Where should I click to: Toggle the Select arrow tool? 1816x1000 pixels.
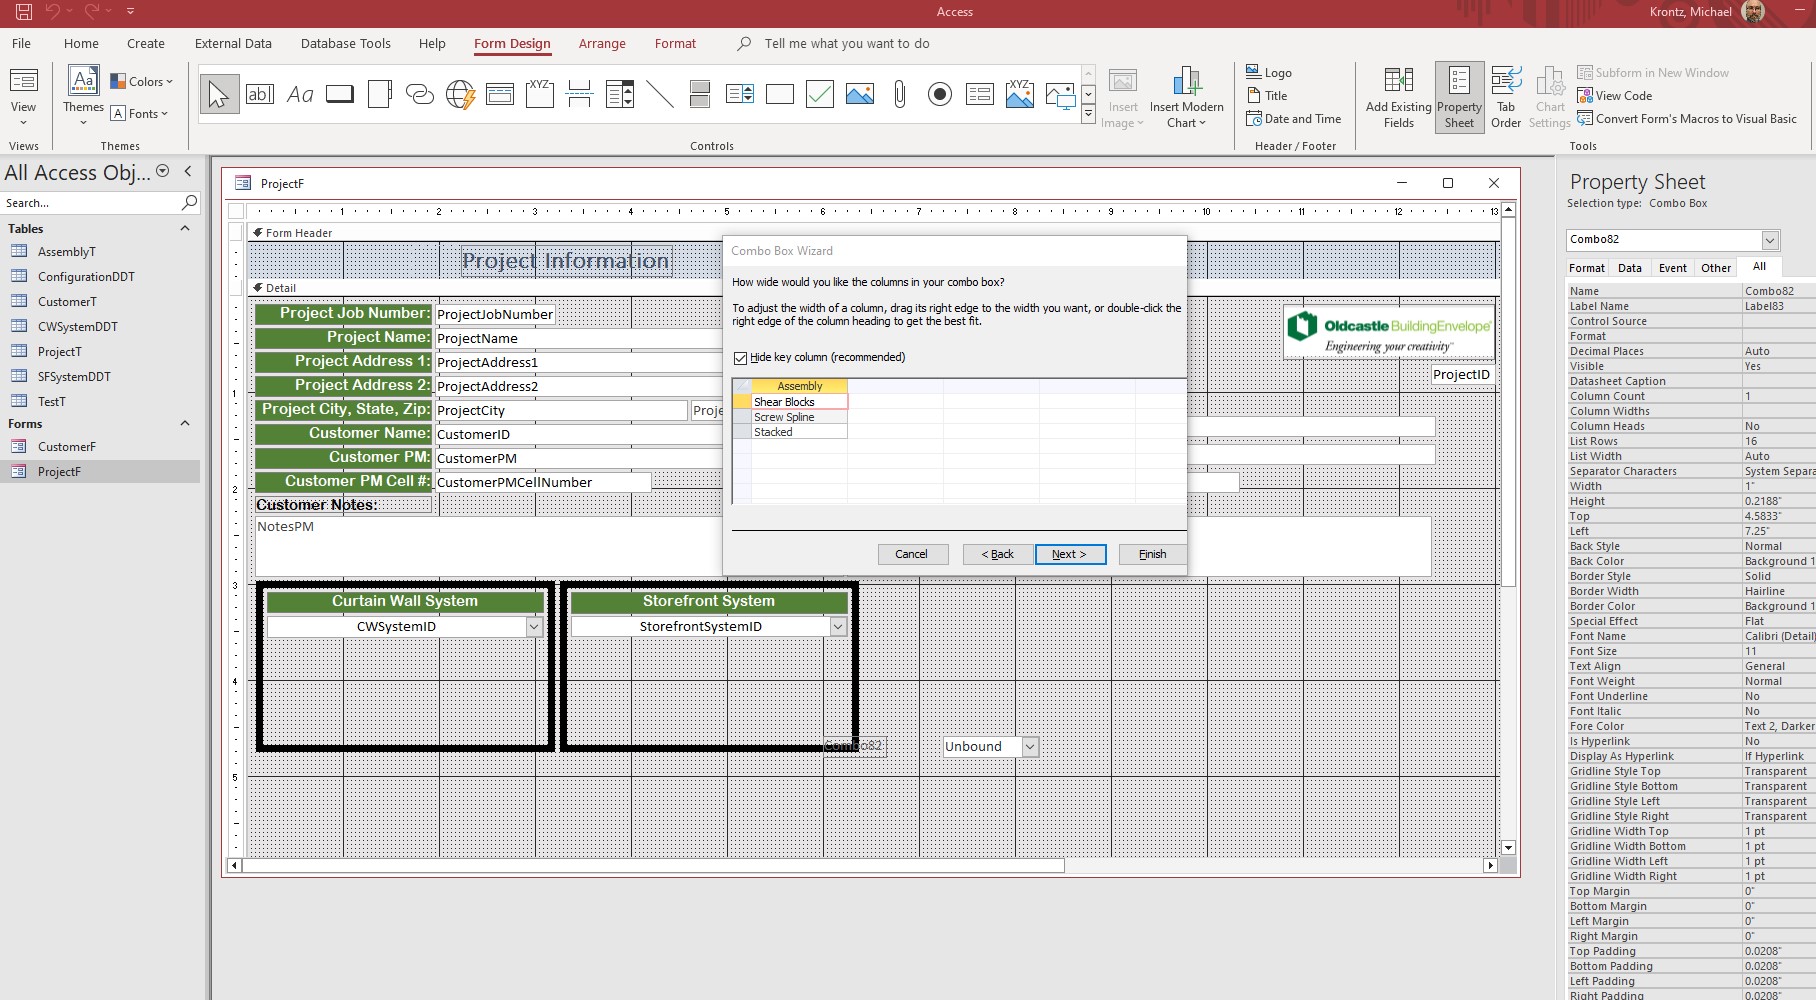(219, 95)
